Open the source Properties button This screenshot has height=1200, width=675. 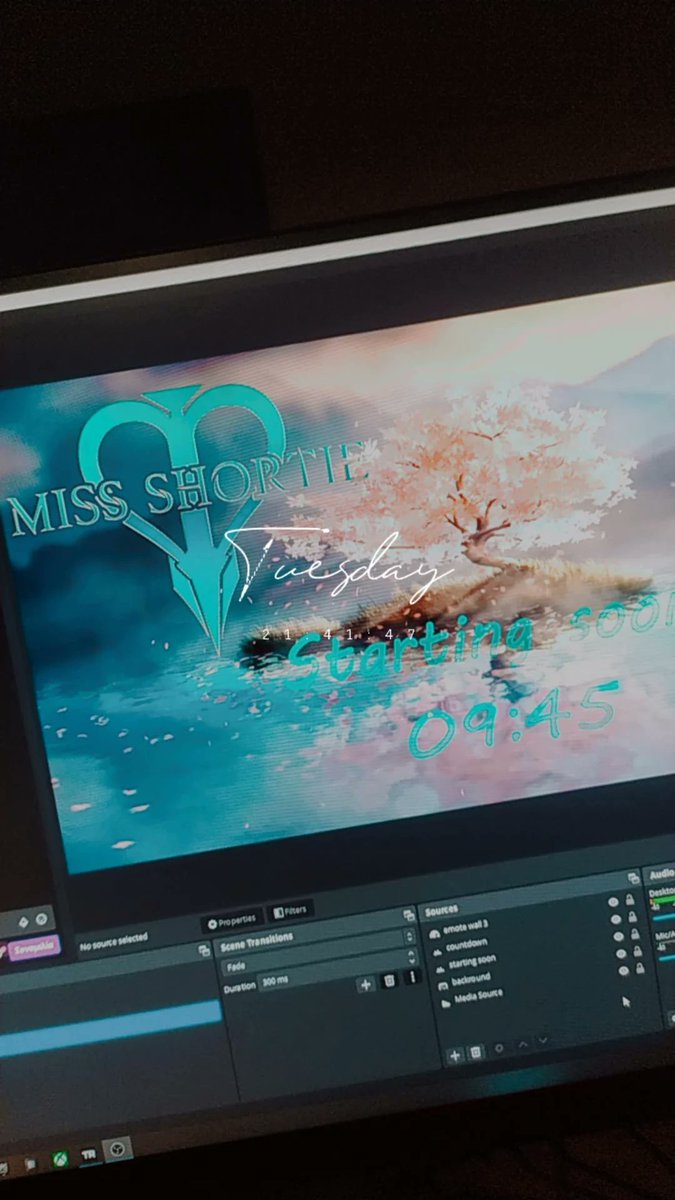pyautogui.click(x=232, y=919)
